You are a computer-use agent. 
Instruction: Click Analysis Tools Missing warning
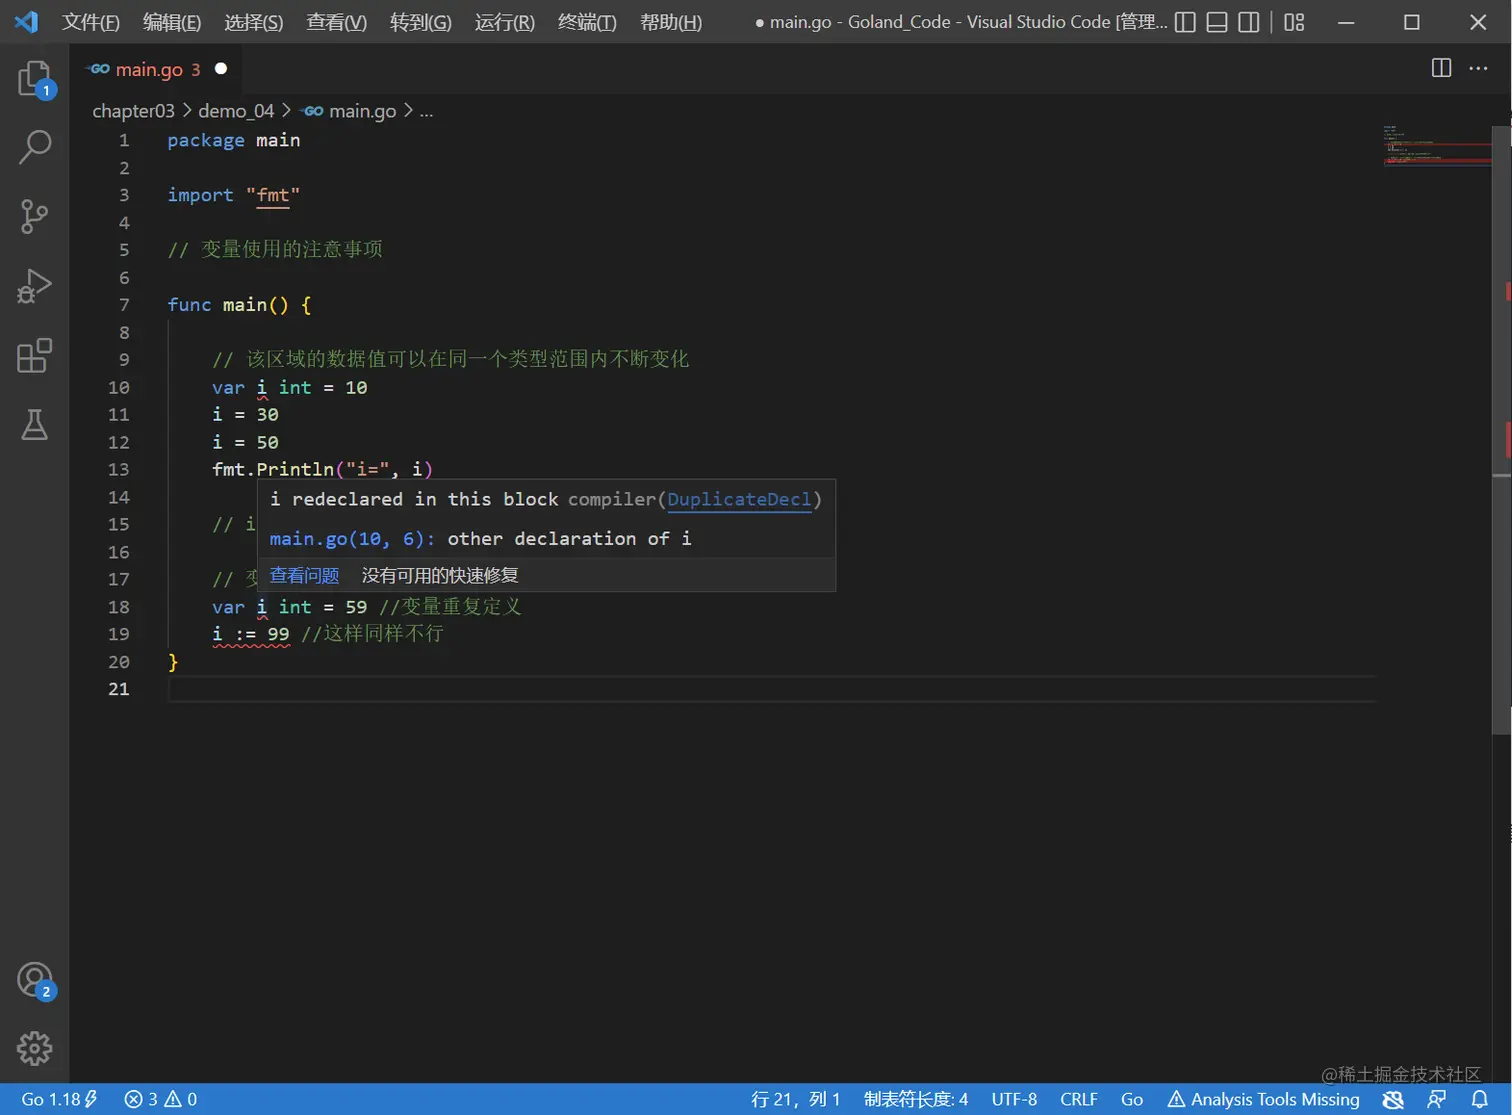pyautogui.click(x=1264, y=1099)
